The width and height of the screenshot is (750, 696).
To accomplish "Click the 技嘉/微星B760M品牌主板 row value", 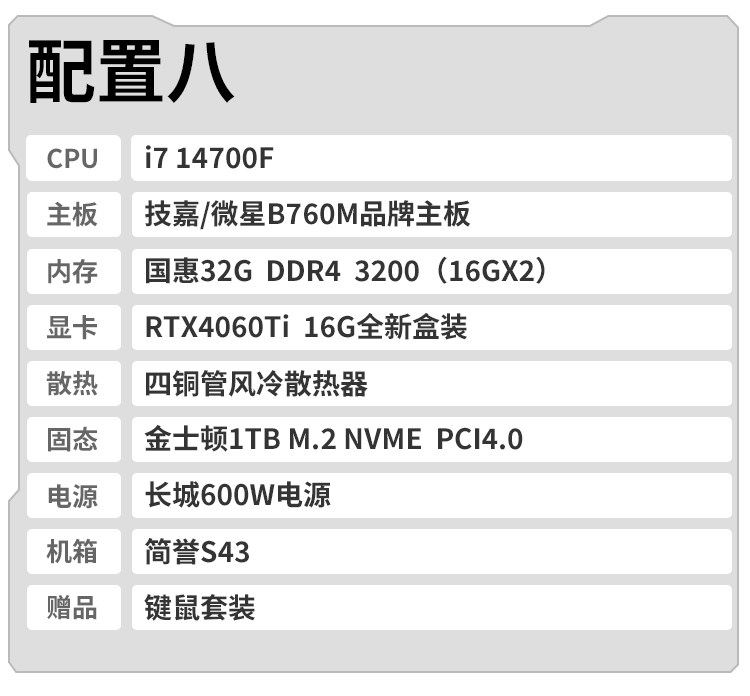I will click(x=431, y=214).
